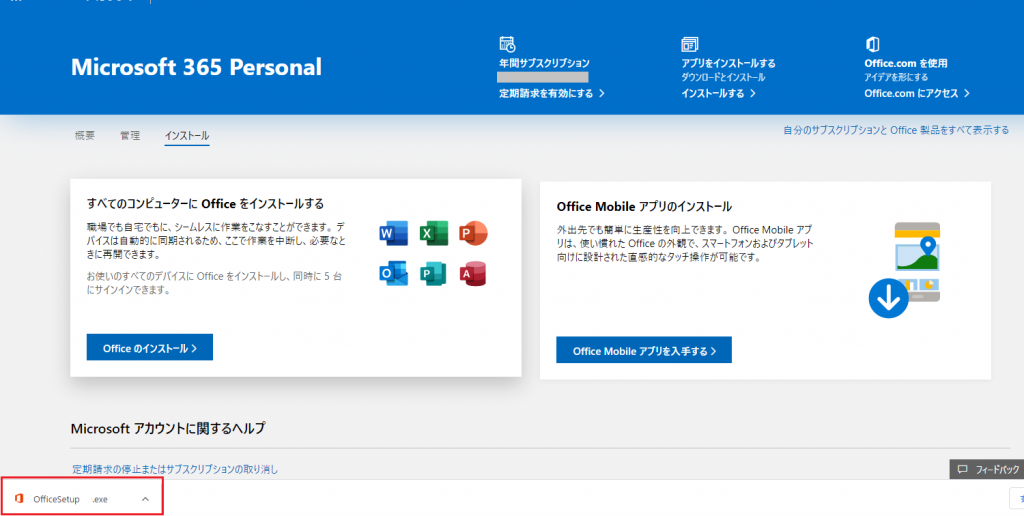Click アプリをインストールする heading text
Screen dimensions: 1024x516
(x=728, y=63)
